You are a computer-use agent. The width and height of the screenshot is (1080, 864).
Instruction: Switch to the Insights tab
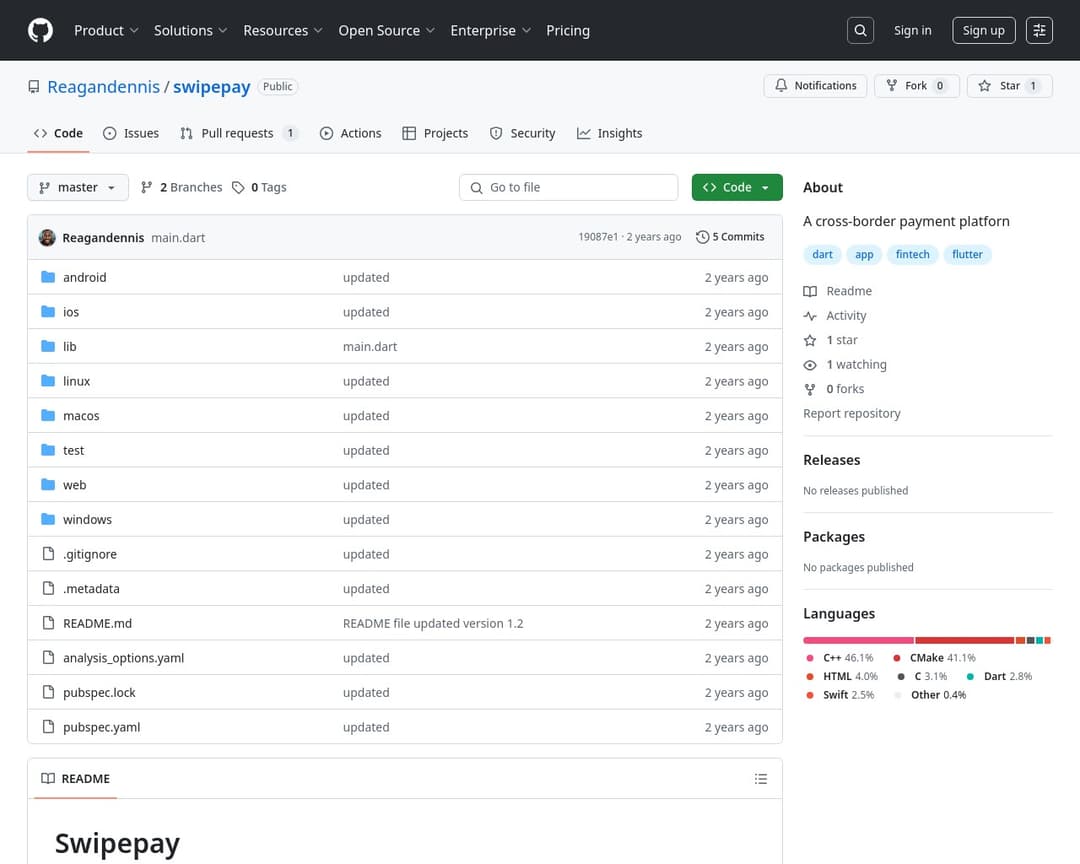(x=610, y=133)
